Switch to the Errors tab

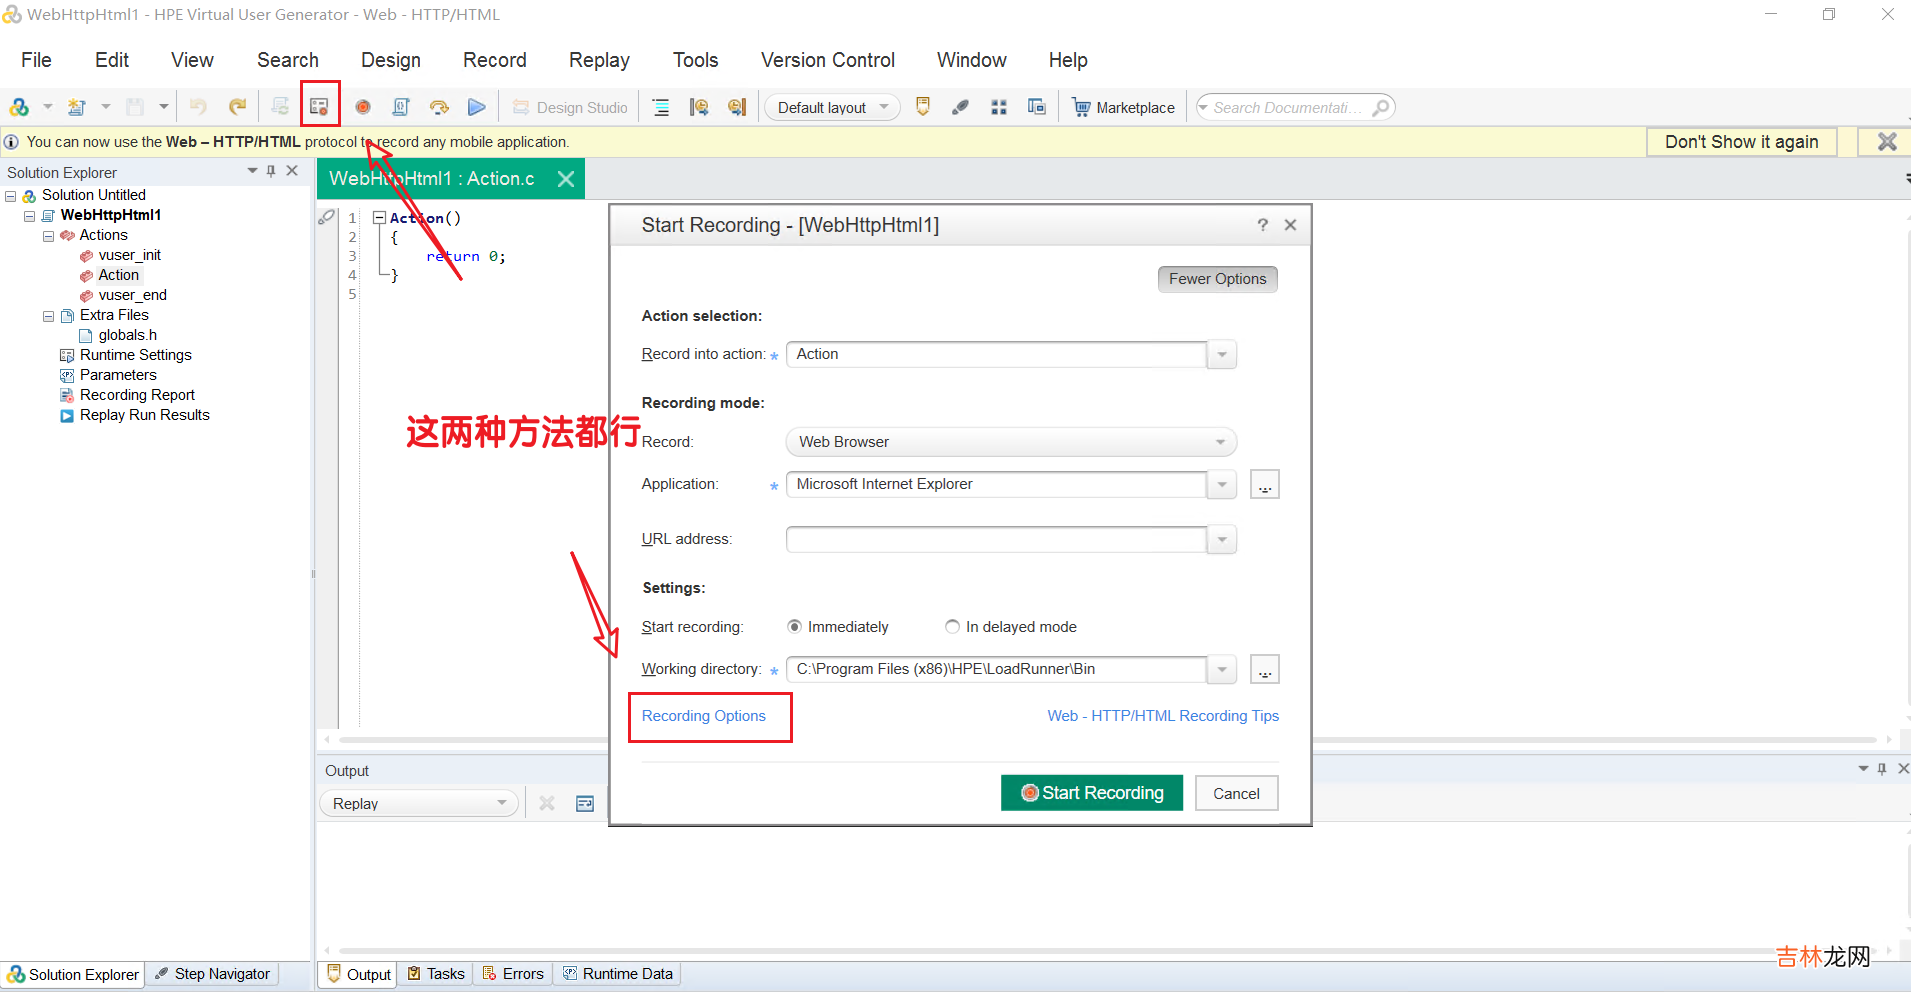[x=513, y=974]
